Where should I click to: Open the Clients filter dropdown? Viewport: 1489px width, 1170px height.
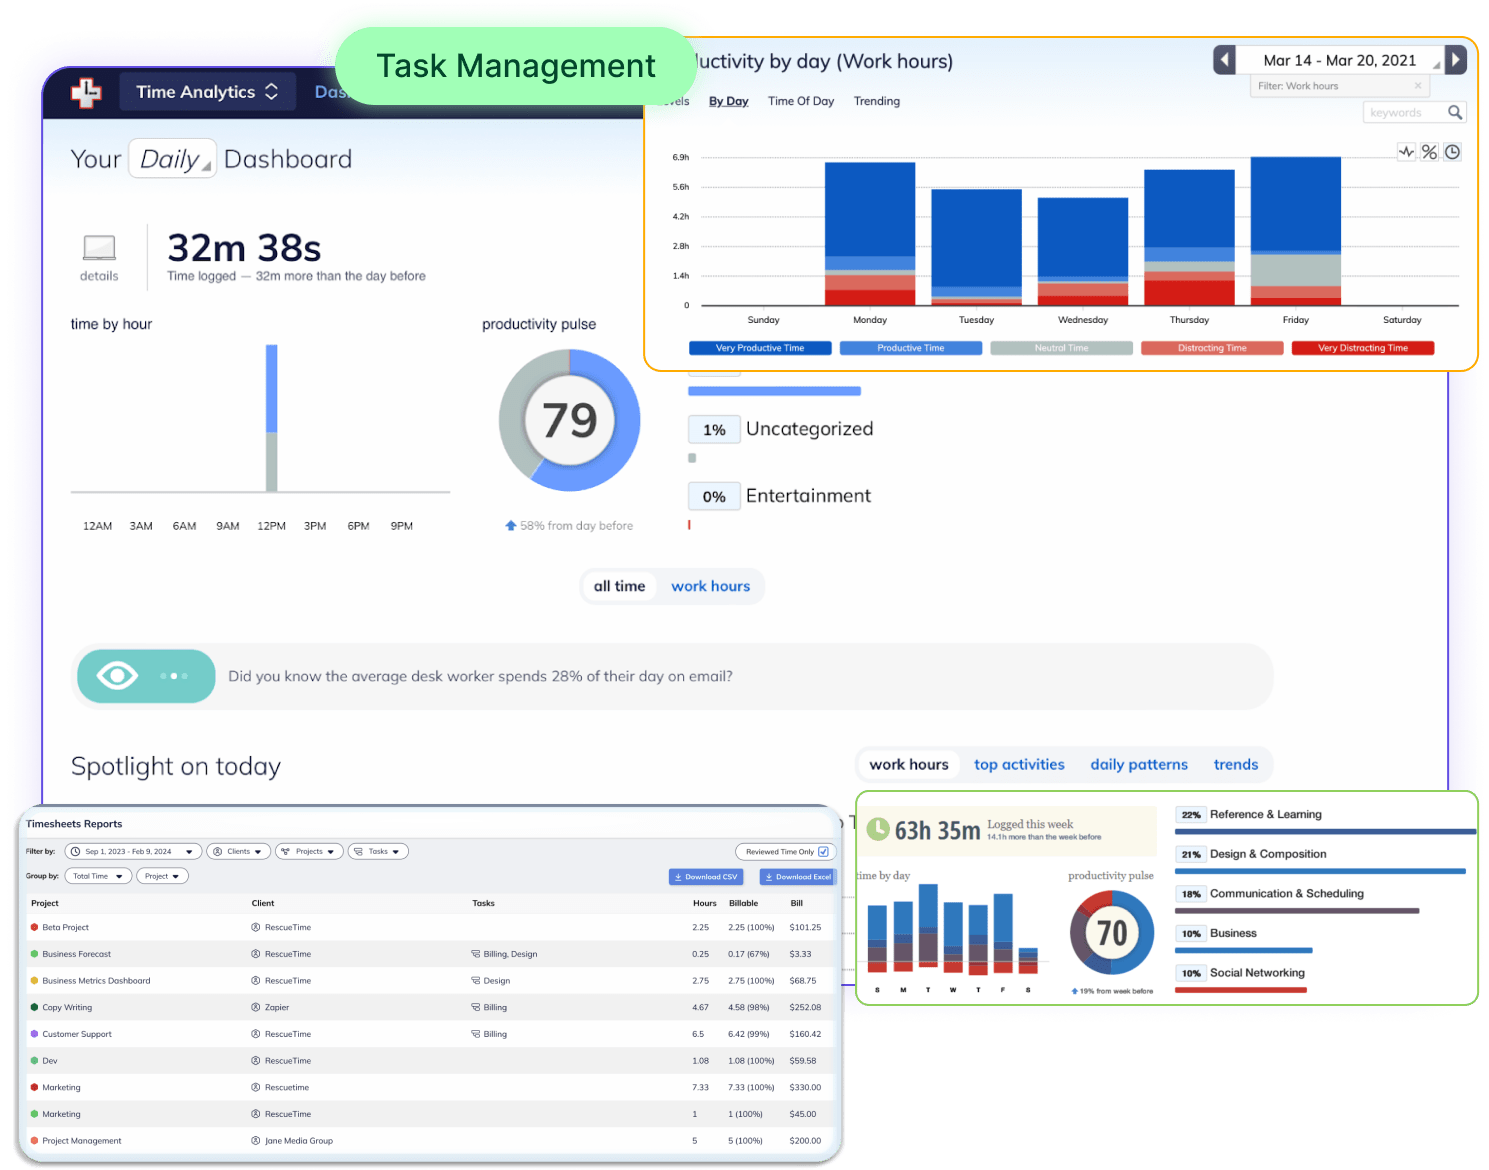point(238,851)
